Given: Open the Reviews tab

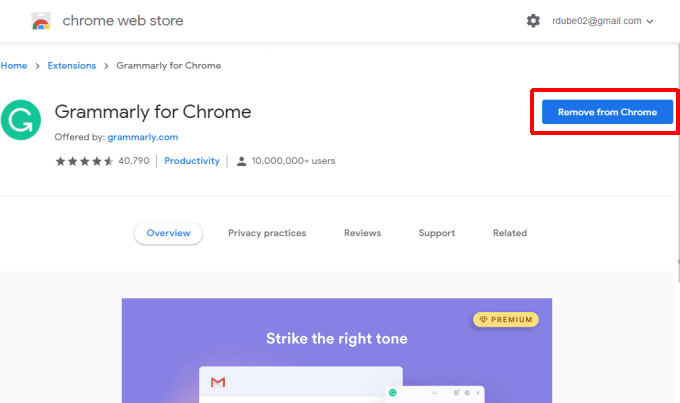Looking at the screenshot, I should [x=362, y=233].
